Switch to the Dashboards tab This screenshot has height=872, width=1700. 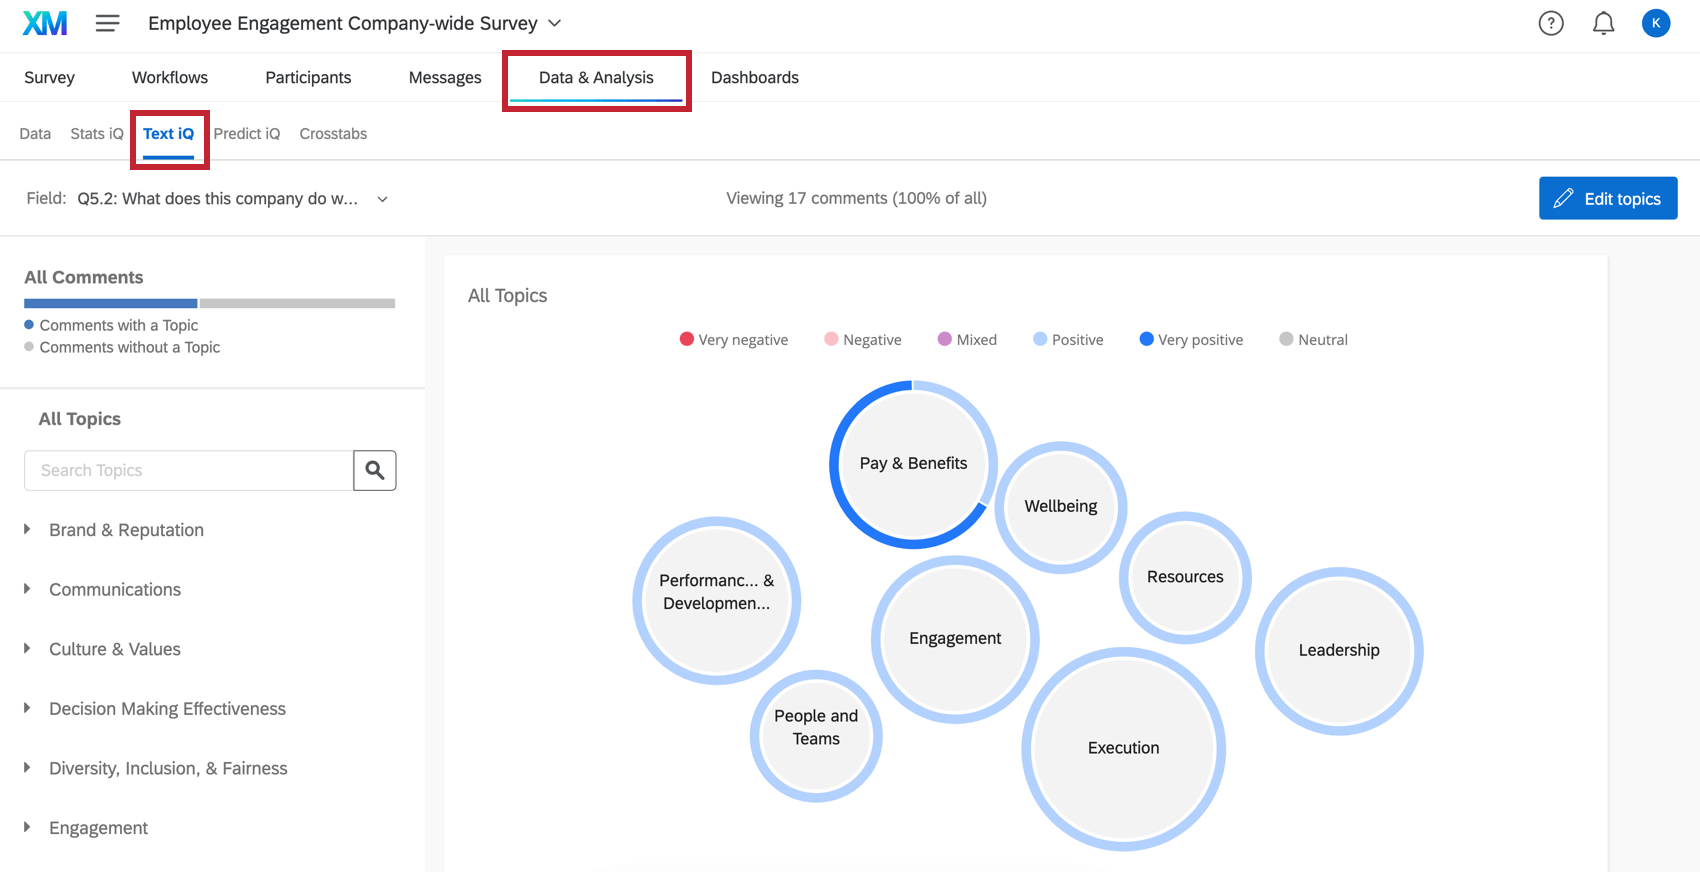[x=755, y=77]
